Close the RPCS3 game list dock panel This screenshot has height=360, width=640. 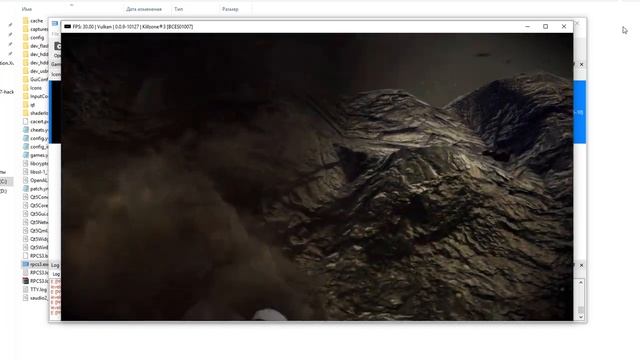[x=582, y=64]
